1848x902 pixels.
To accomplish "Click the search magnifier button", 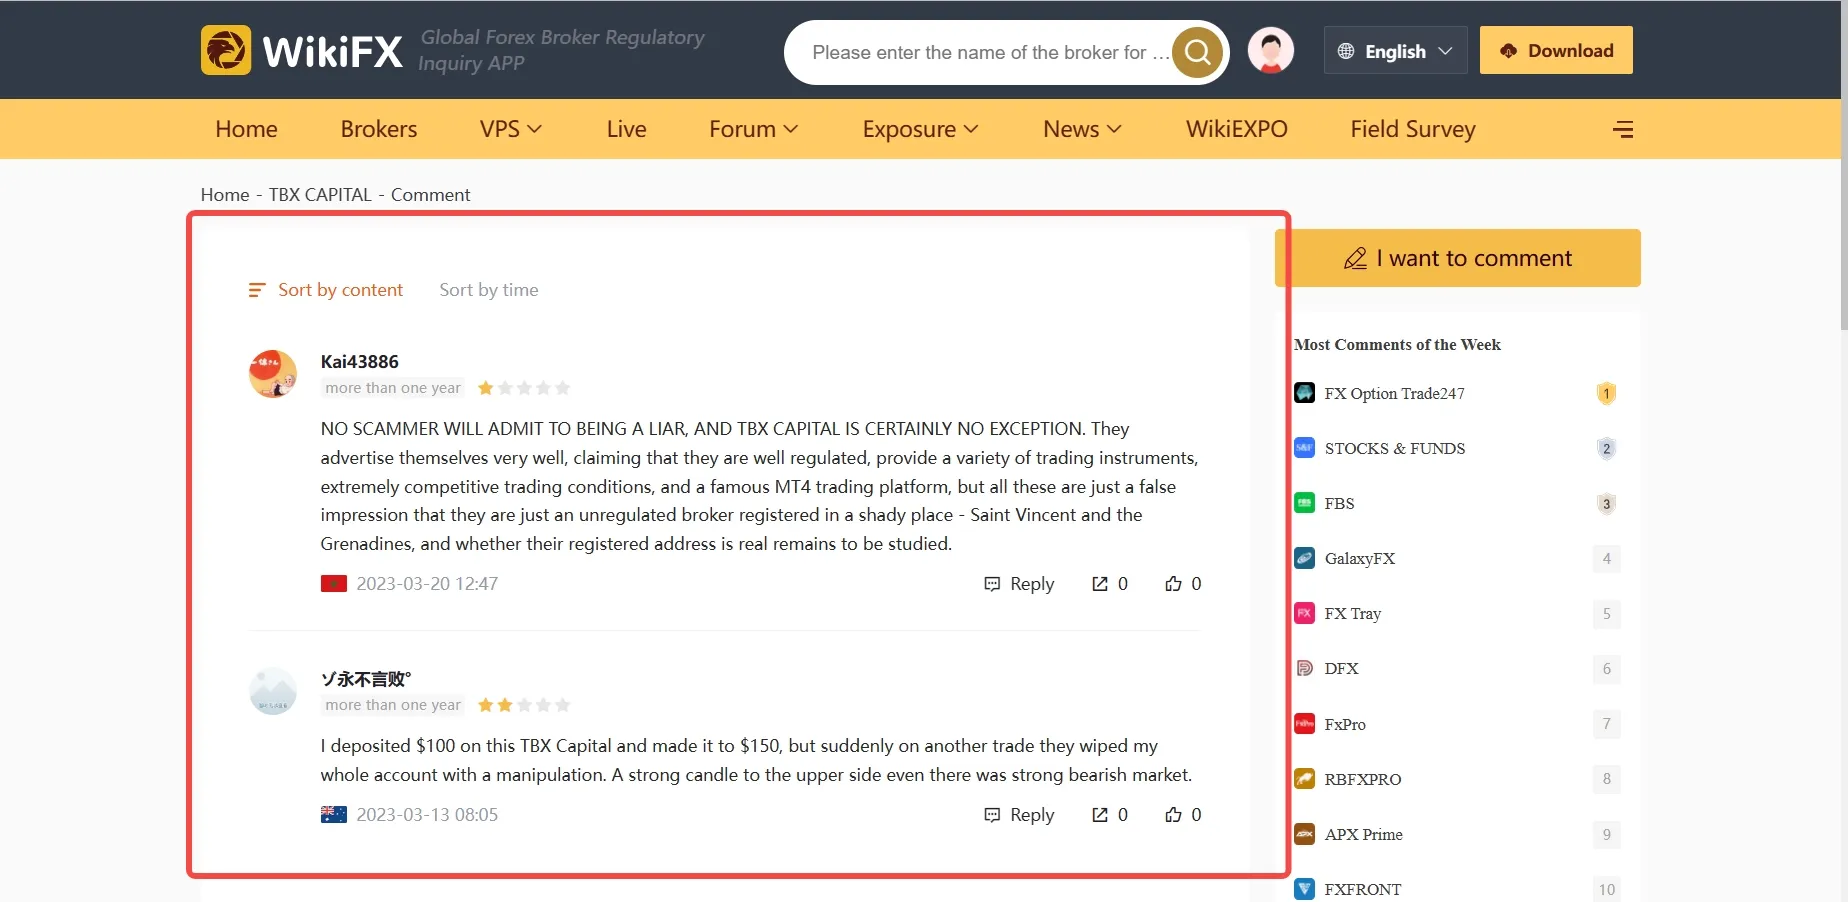I will (x=1197, y=52).
